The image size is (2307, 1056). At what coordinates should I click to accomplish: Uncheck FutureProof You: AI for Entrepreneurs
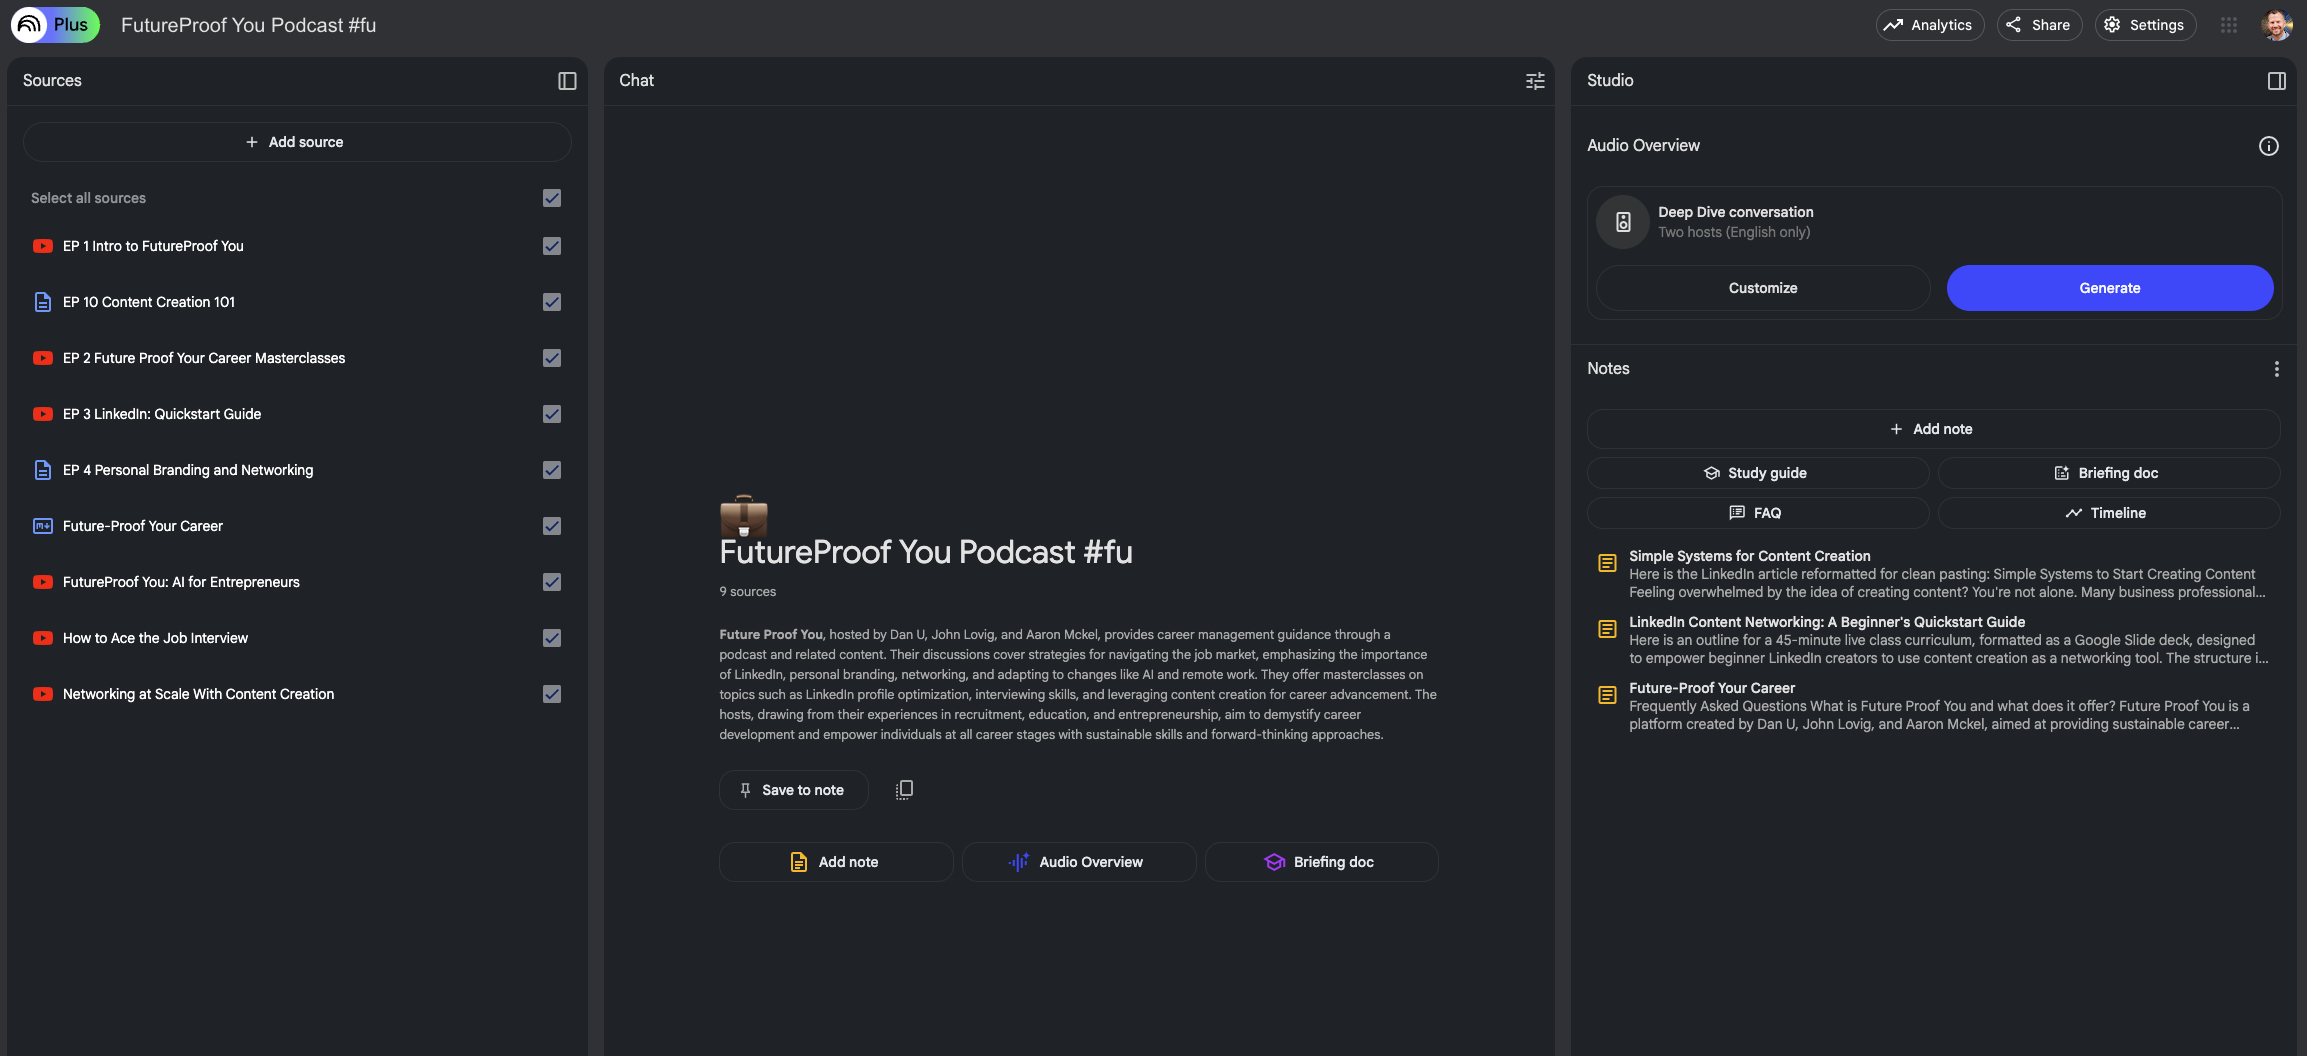coord(552,582)
